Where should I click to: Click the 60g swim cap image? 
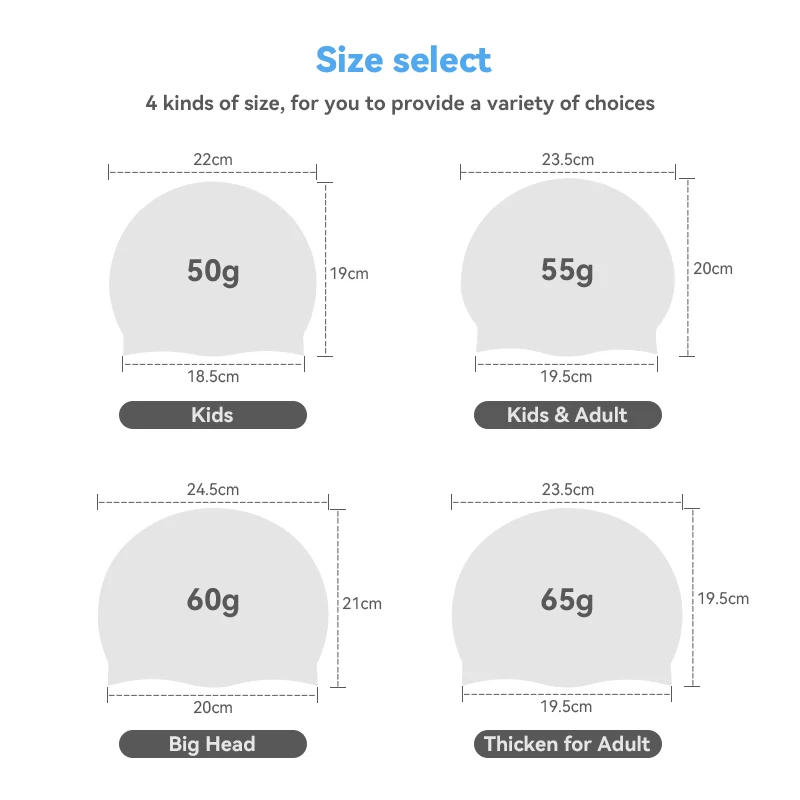pos(213,598)
